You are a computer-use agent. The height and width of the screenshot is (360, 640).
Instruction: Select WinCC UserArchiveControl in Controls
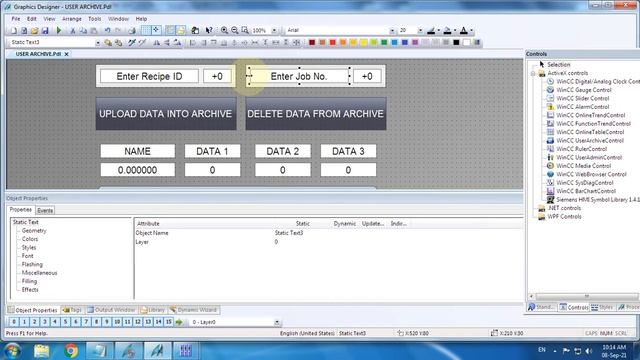point(590,140)
